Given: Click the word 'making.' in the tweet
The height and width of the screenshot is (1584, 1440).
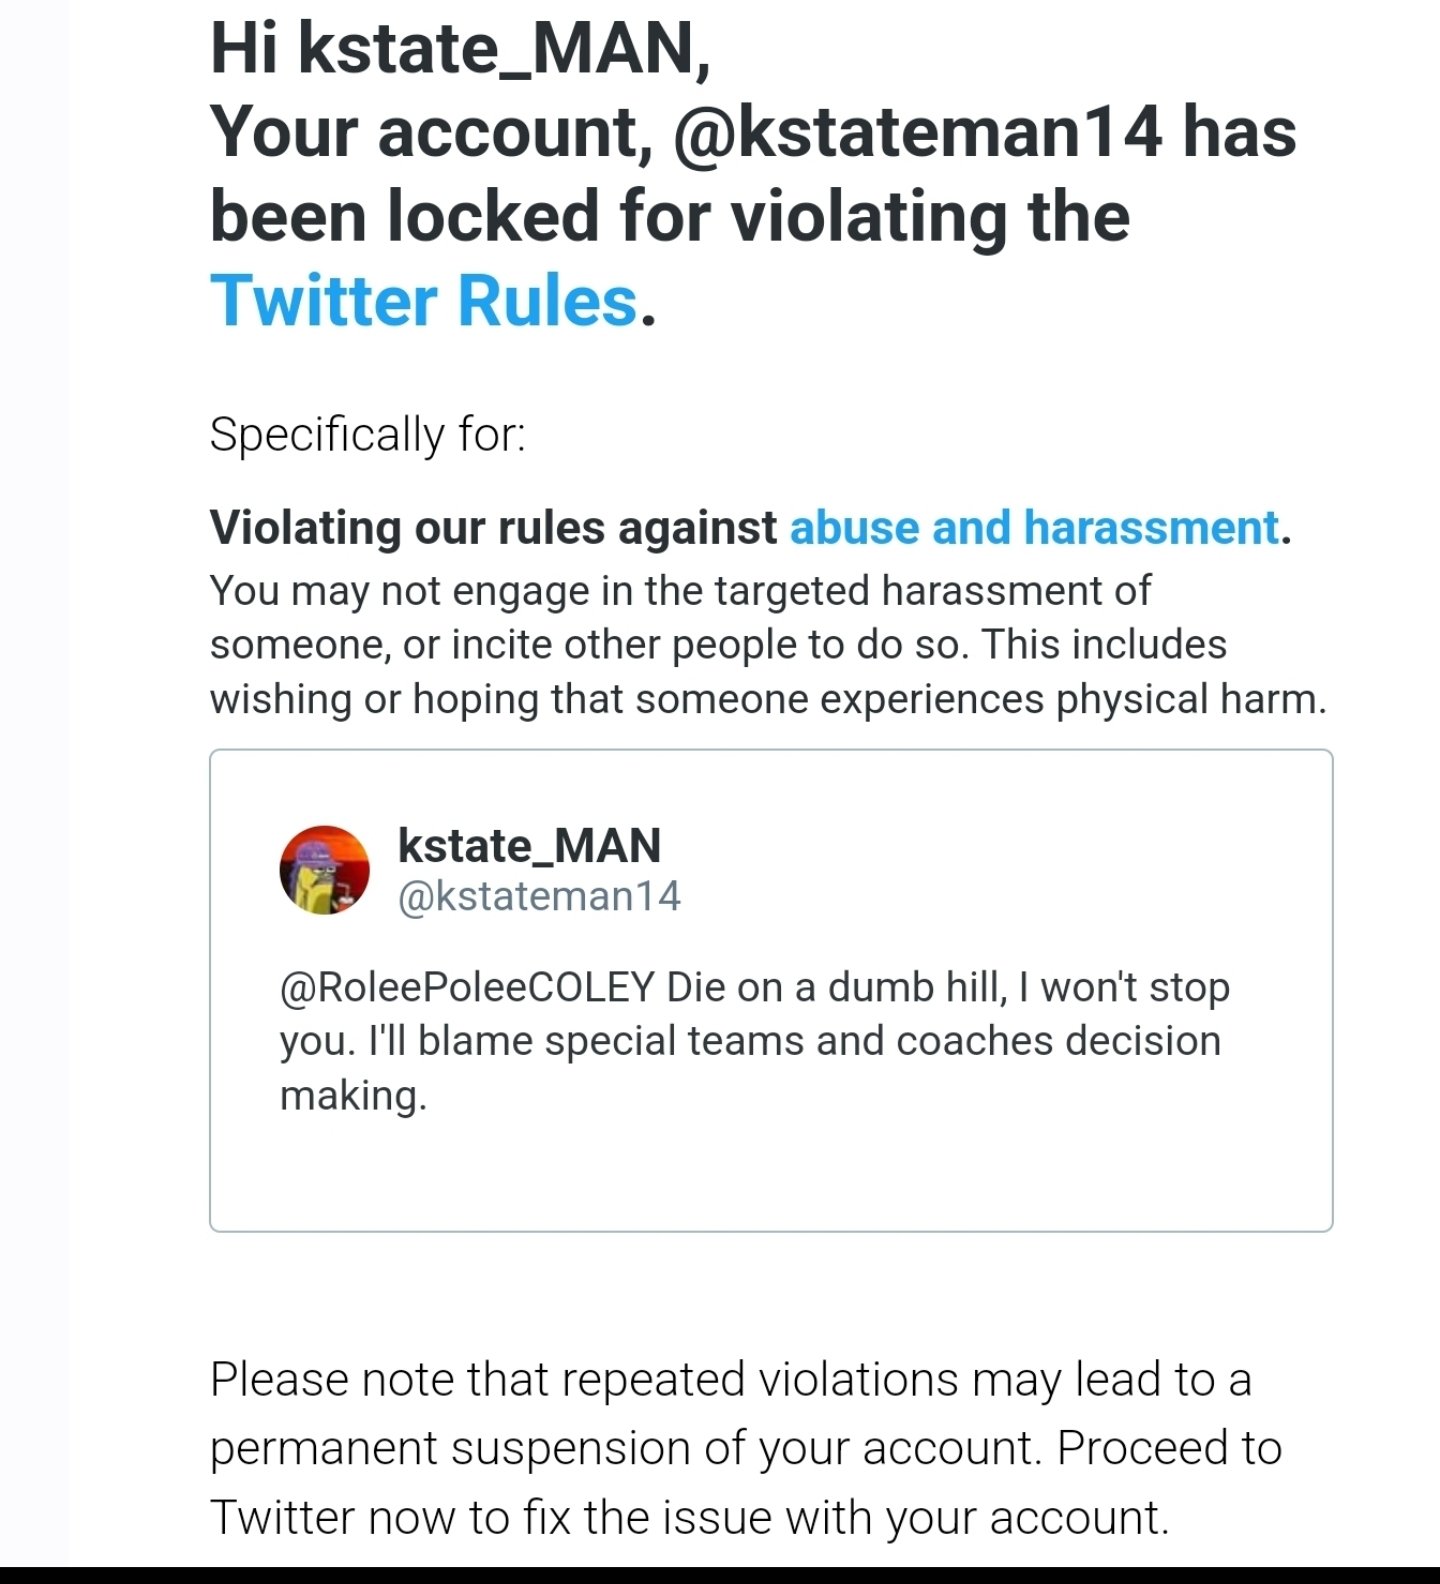Looking at the screenshot, I should (x=353, y=1096).
